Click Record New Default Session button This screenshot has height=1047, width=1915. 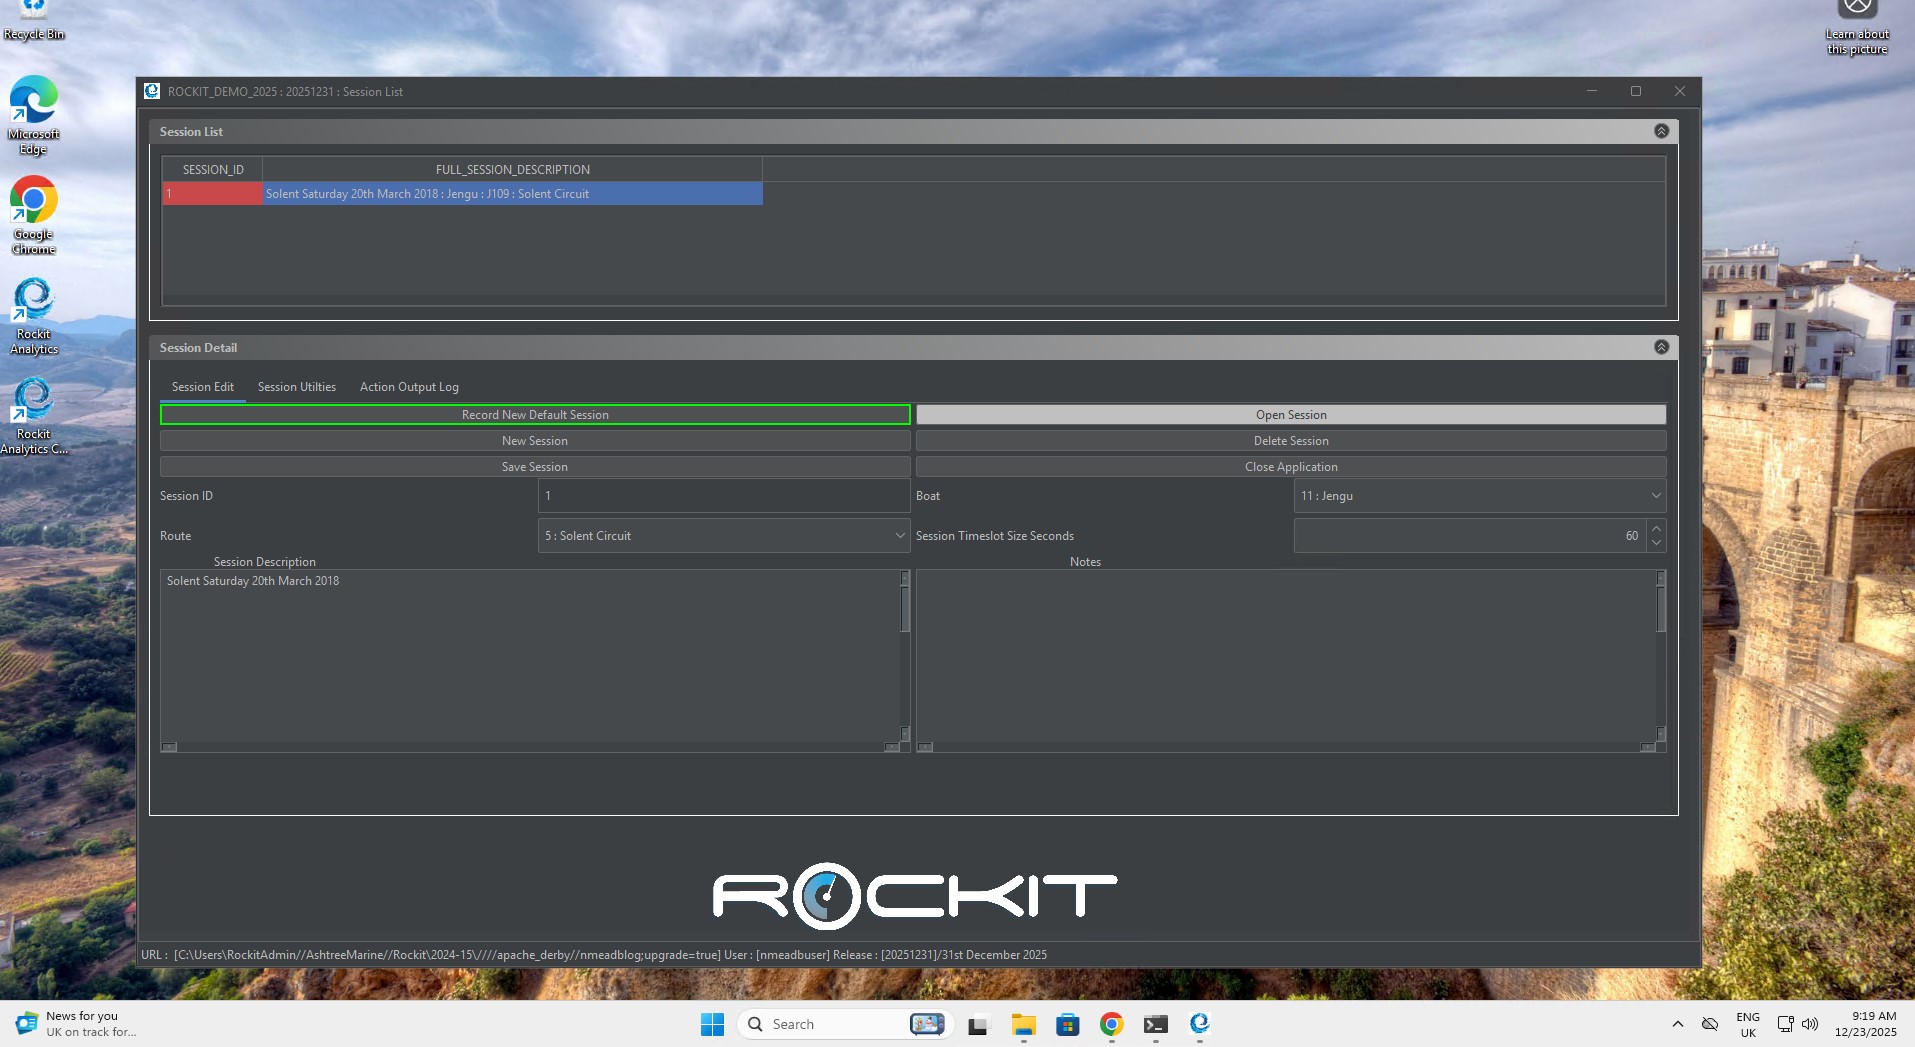click(535, 415)
